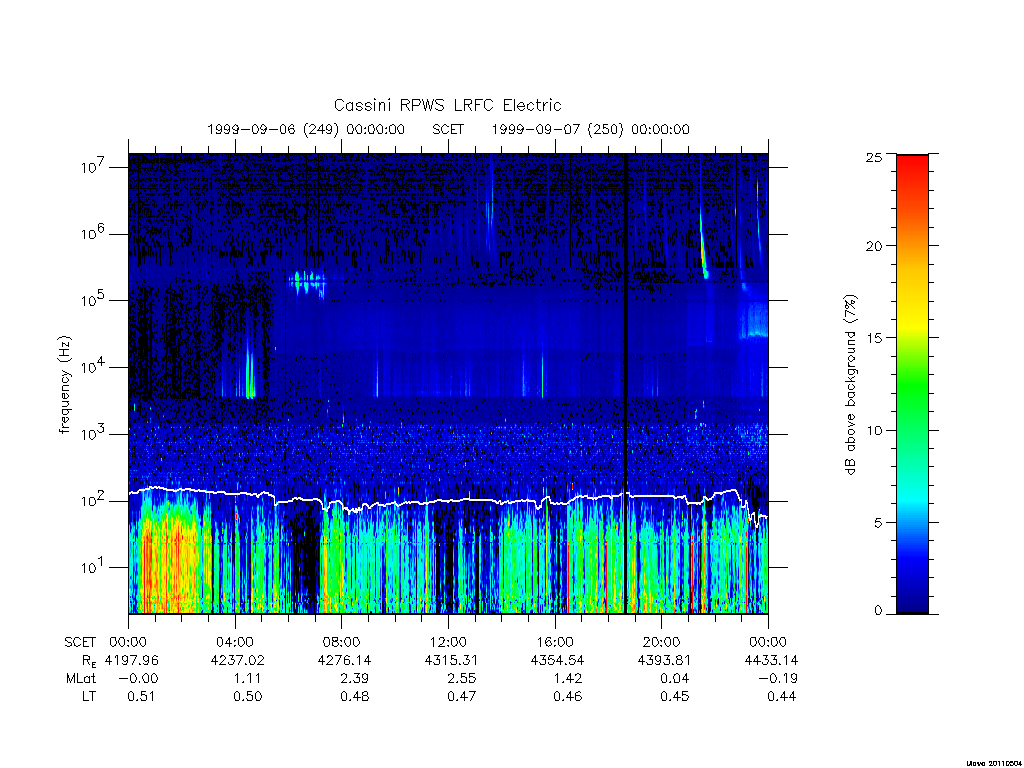This screenshot has width=1024, height=768.
Task: Click the 25 dB label on colorbar
Action: pyautogui.click(x=874, y=157)
